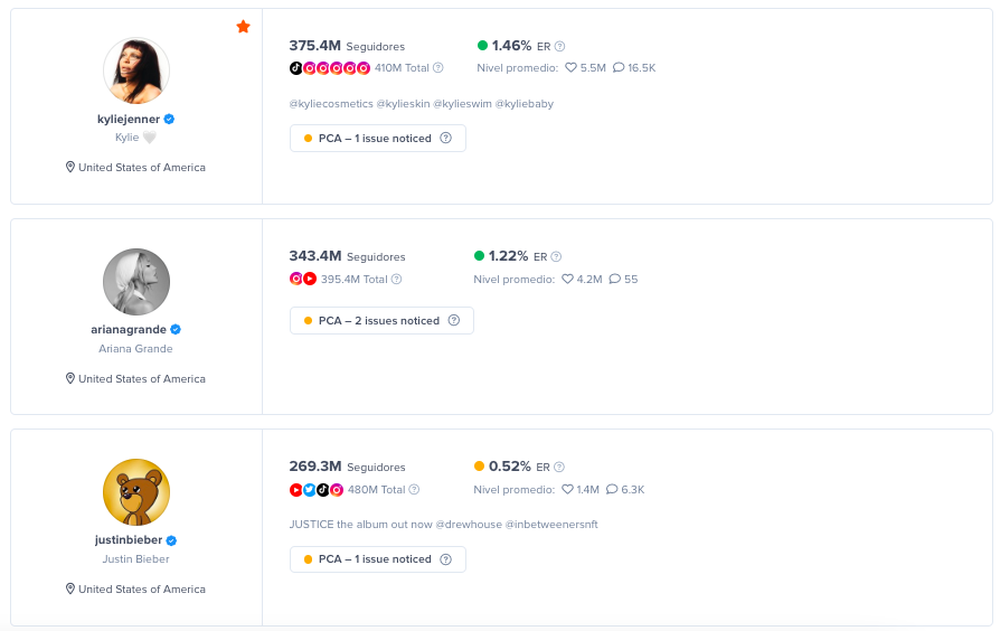Click the help icon beside arianagrande's 1.22% ER
Image resolution: width=1000 pixels, height=631 pixels.
click(556, 256)
